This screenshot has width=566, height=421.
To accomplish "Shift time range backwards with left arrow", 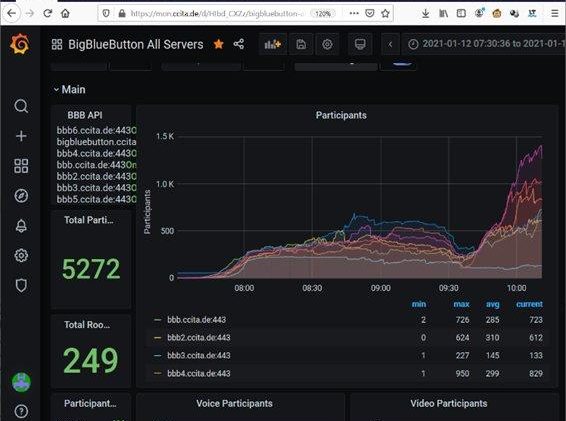I will [390, 44].
